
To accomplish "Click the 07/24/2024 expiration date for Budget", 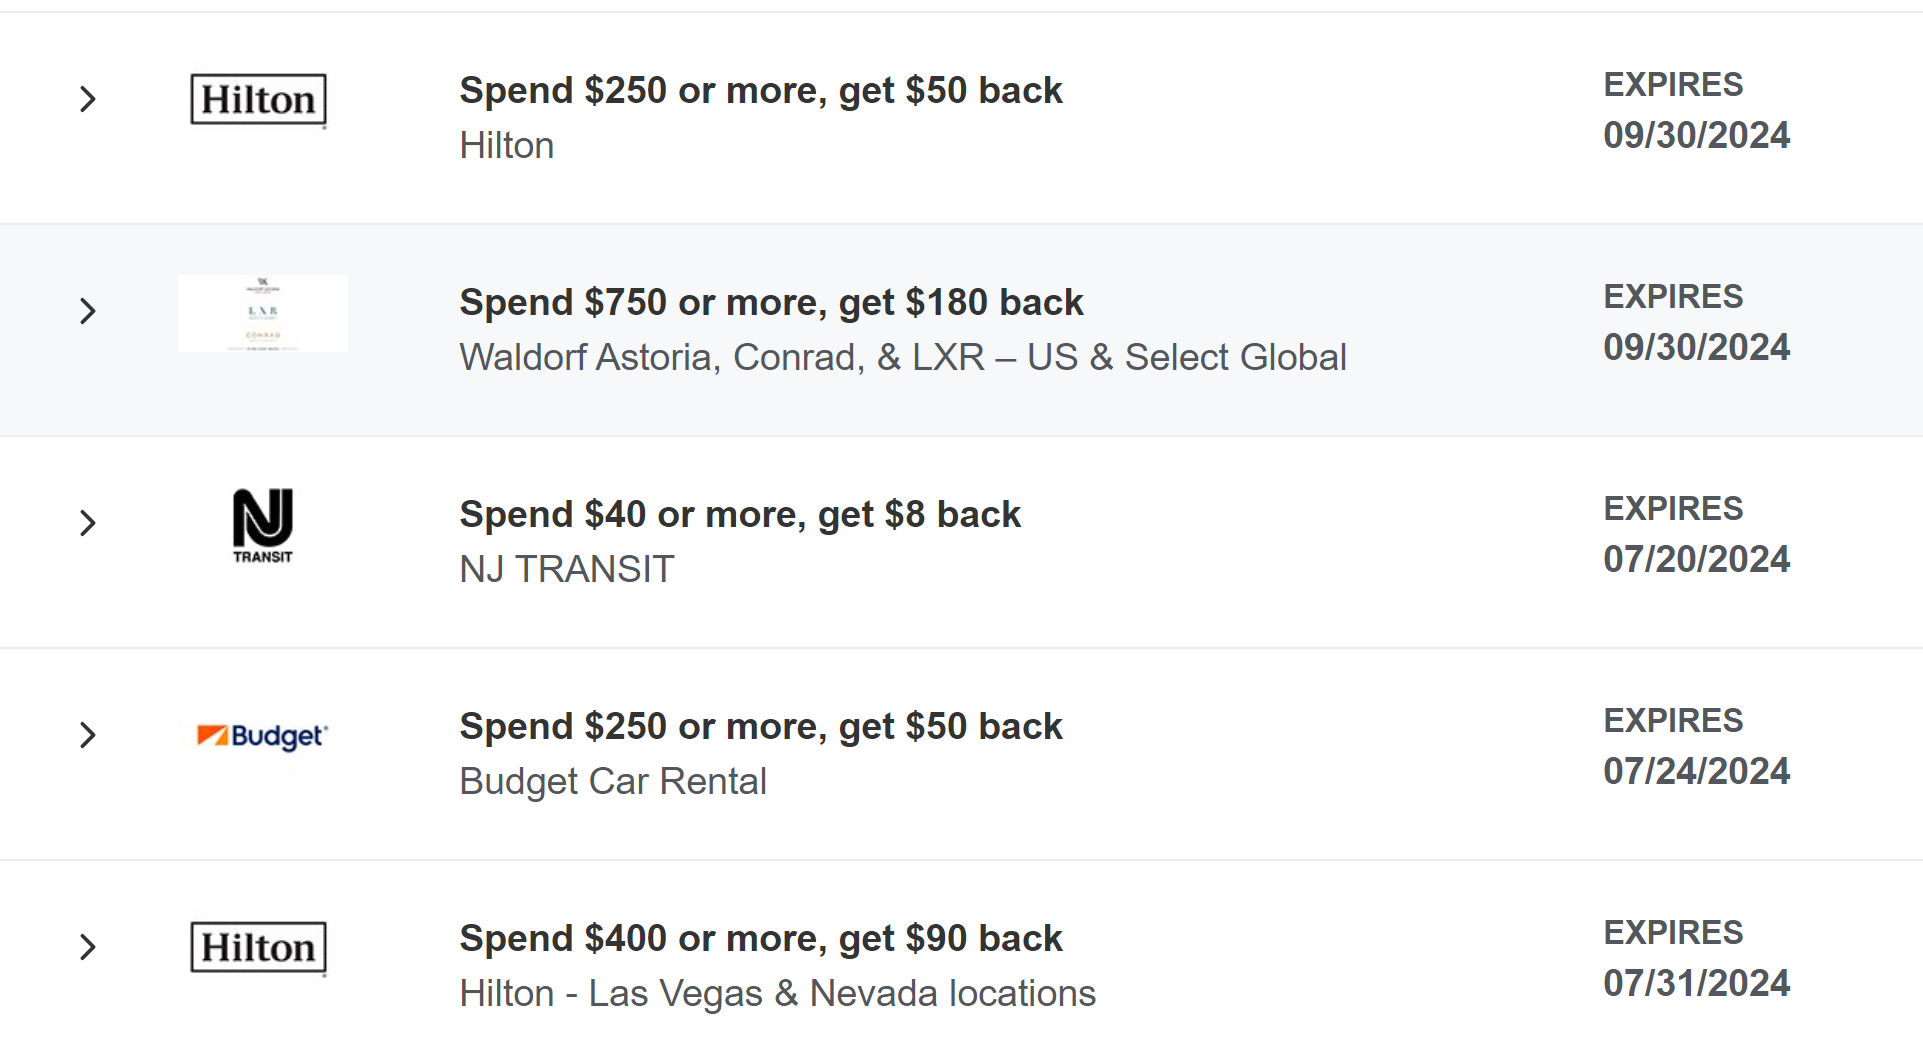I will pos(1696,771).
